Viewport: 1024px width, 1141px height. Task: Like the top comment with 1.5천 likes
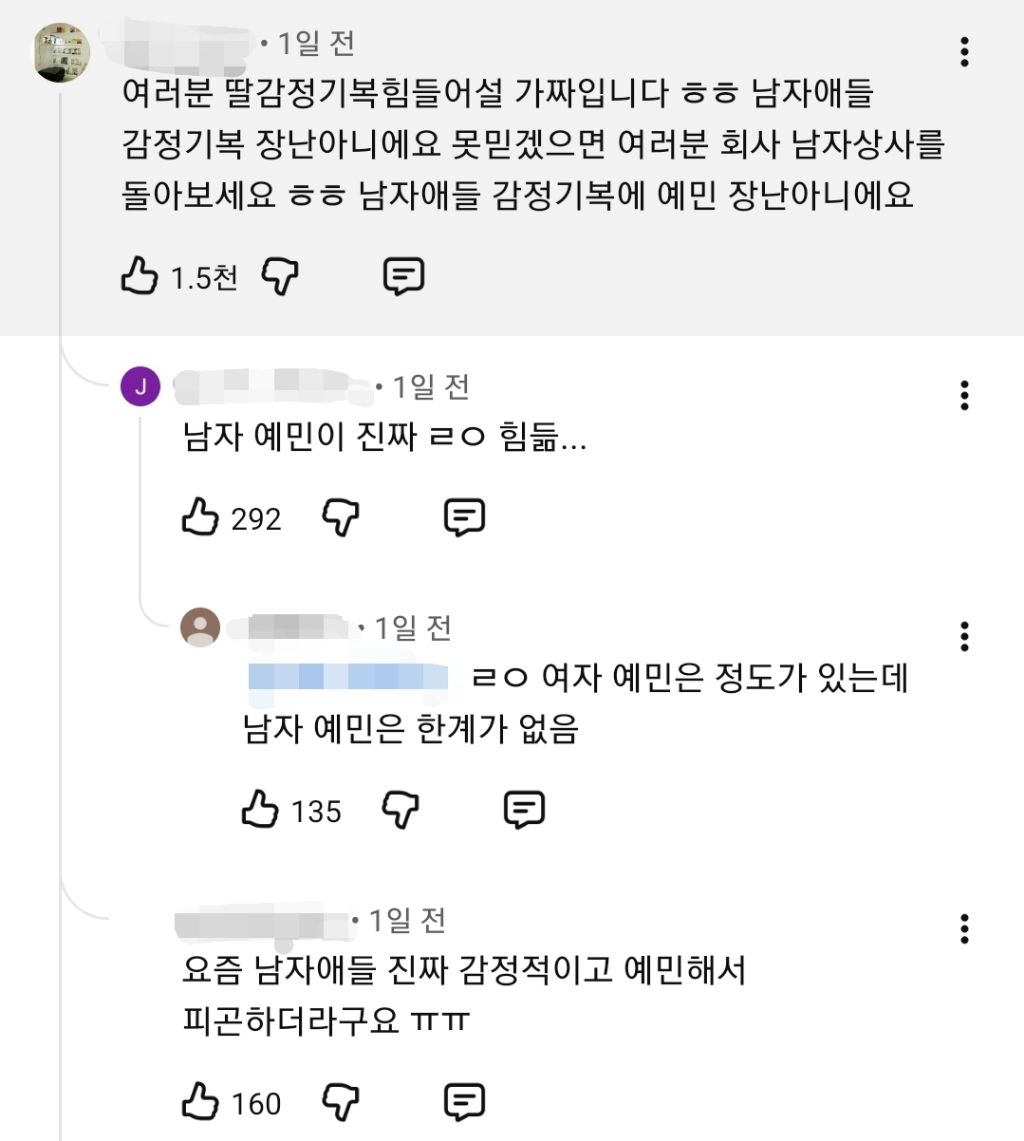[x=140, y=276]
